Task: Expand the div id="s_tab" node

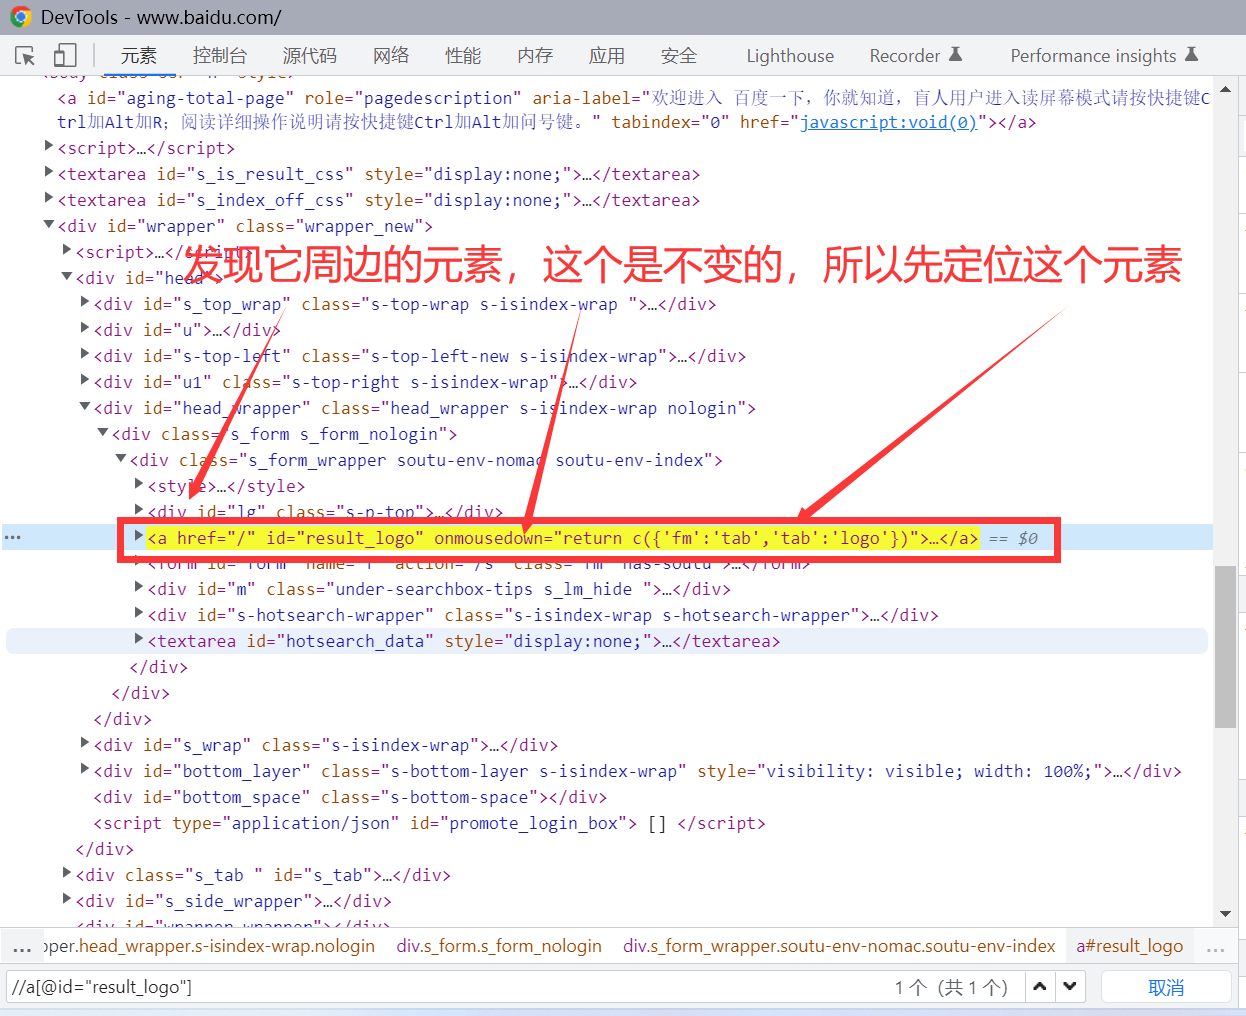Action: pyautogui.click(x=67, y=873)
